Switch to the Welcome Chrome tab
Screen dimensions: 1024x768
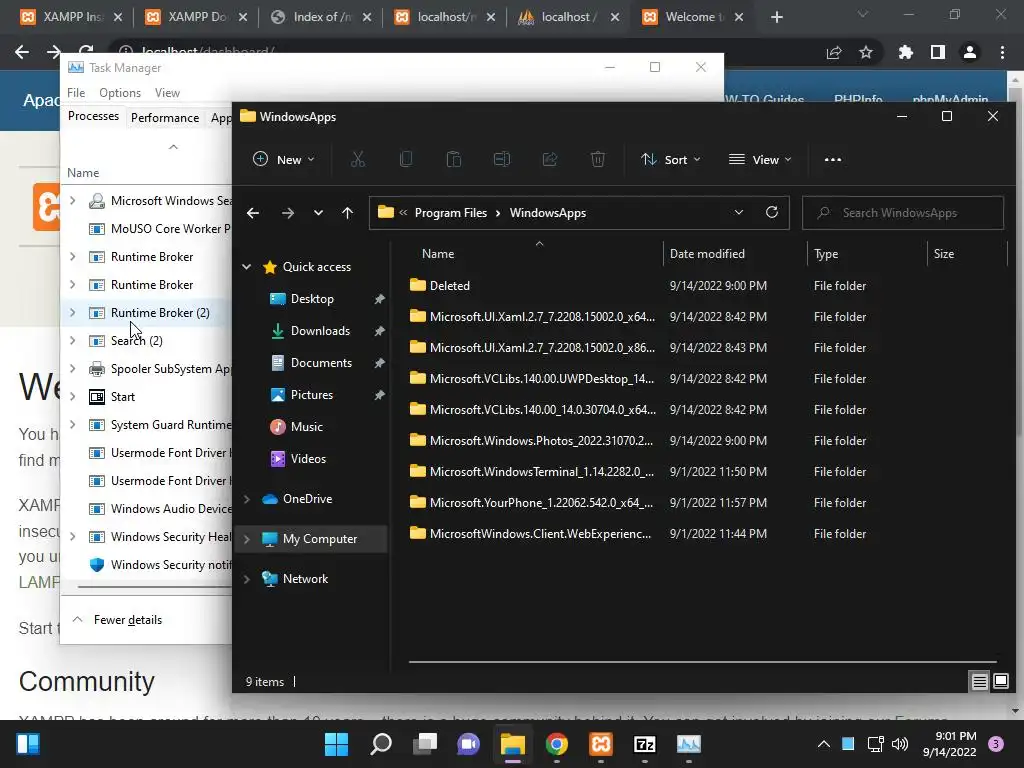pyautogui.click(x=692, y=17)
